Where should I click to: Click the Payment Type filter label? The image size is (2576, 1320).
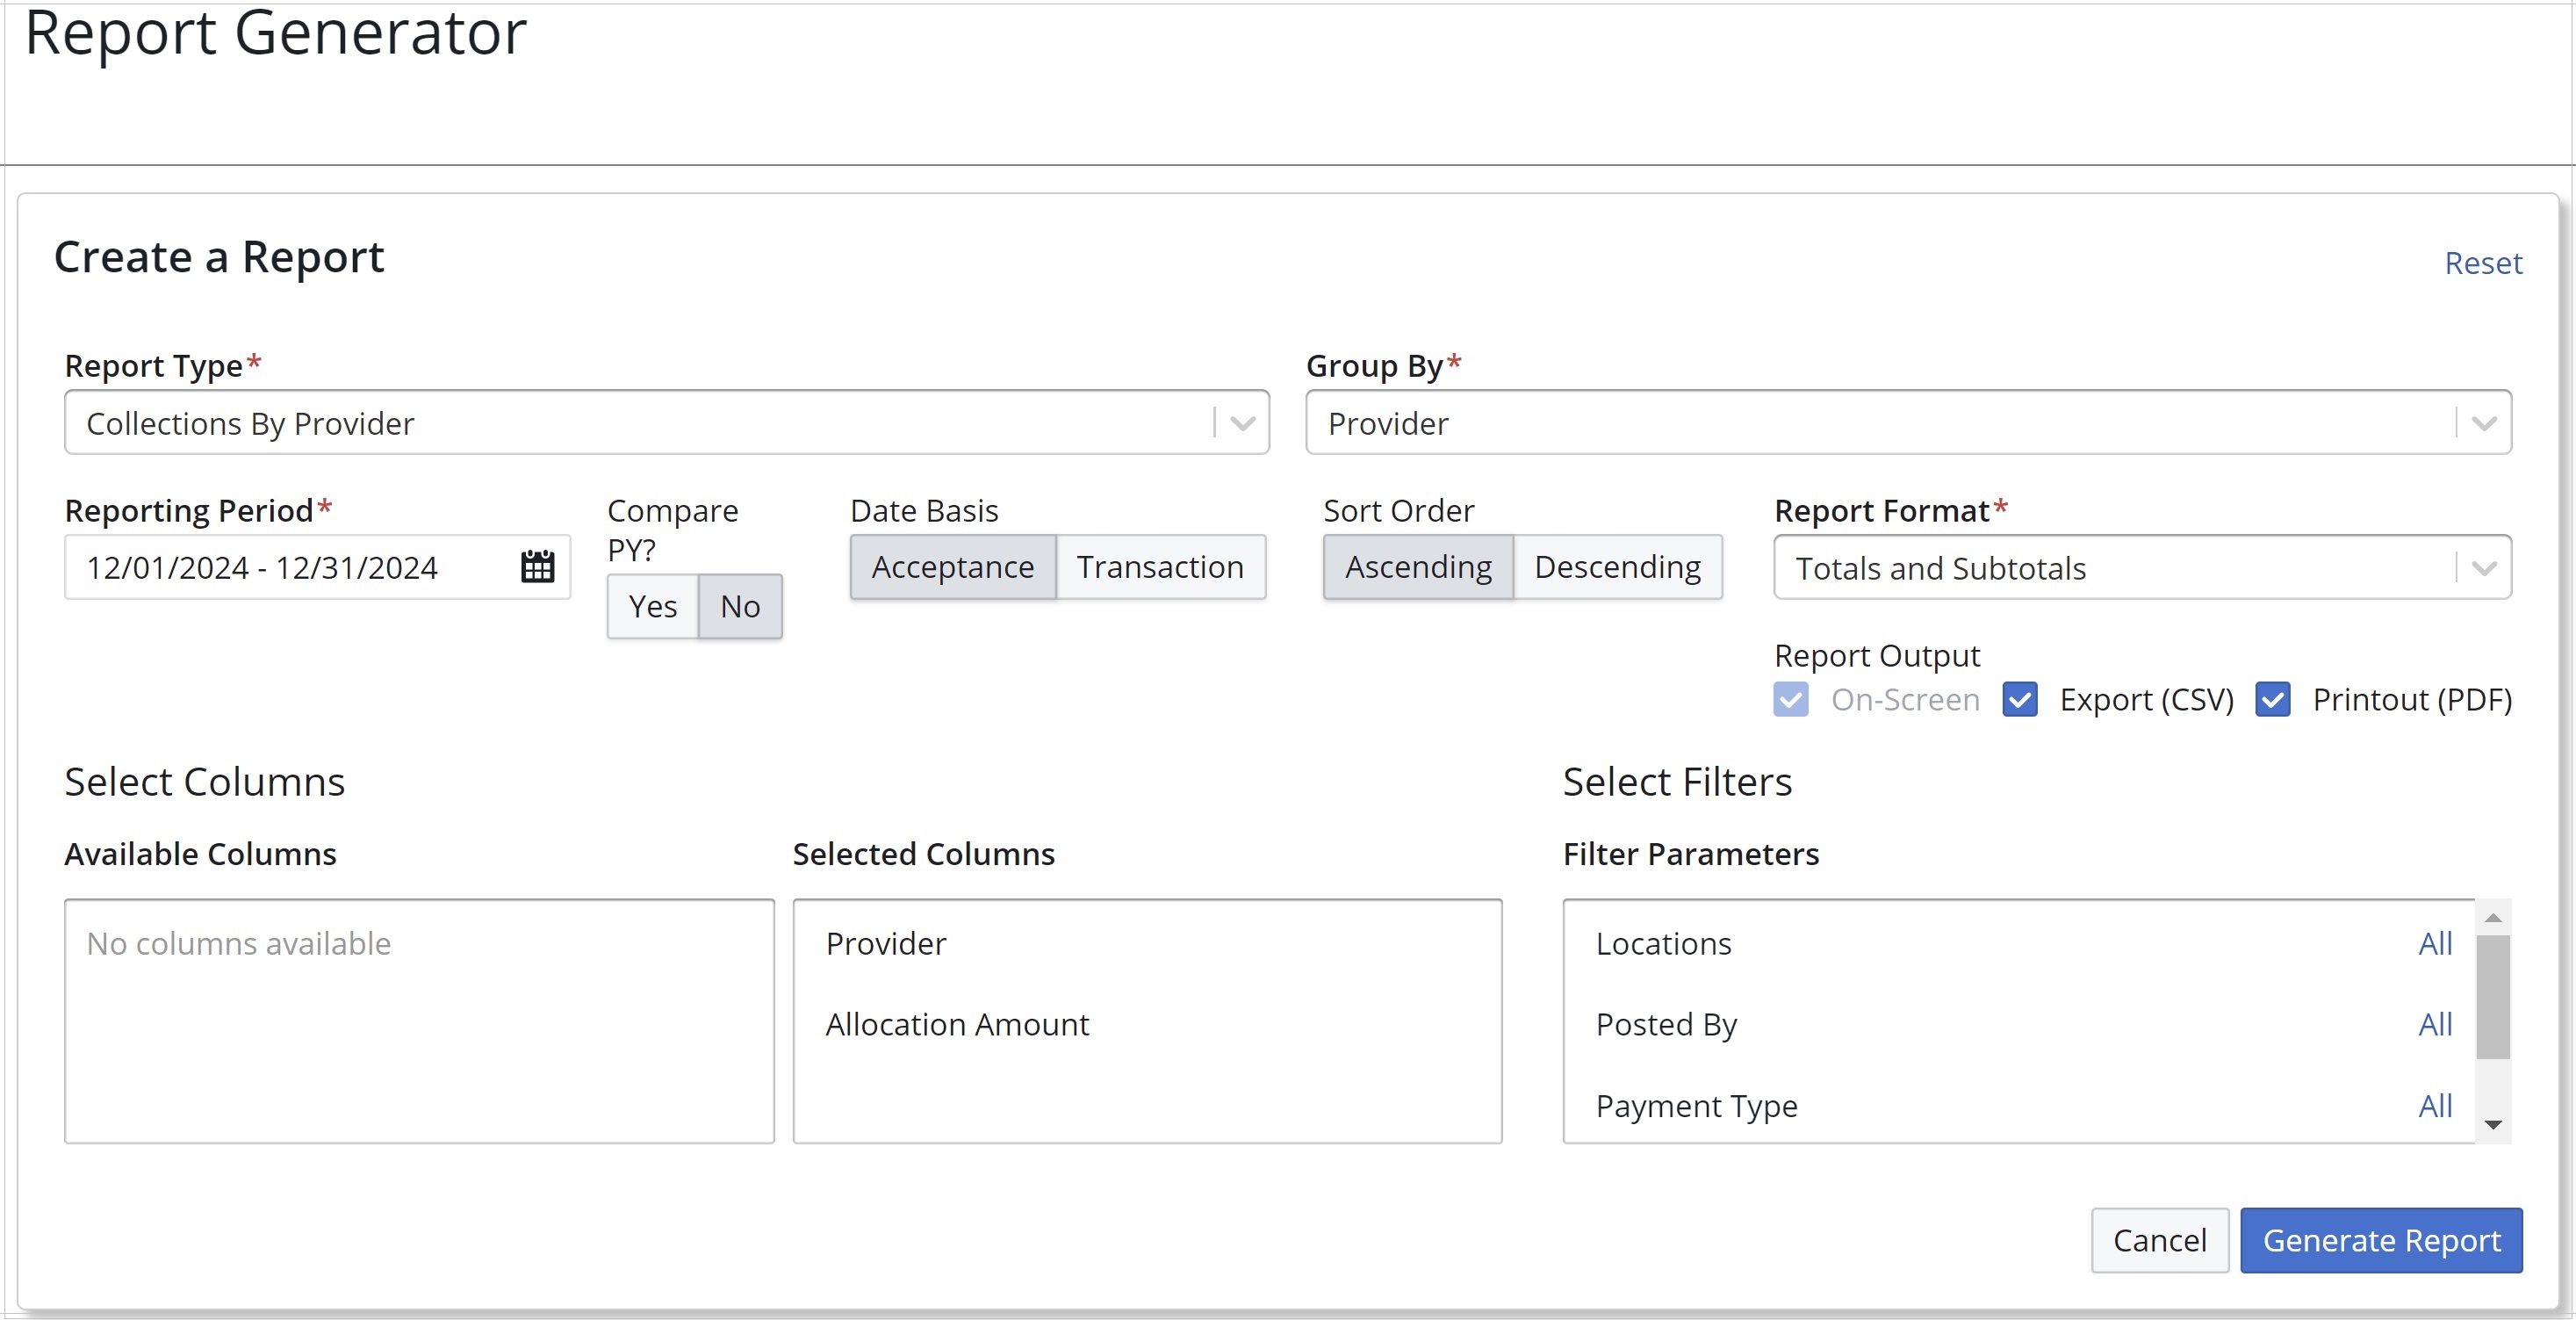coord(1696,1107)
